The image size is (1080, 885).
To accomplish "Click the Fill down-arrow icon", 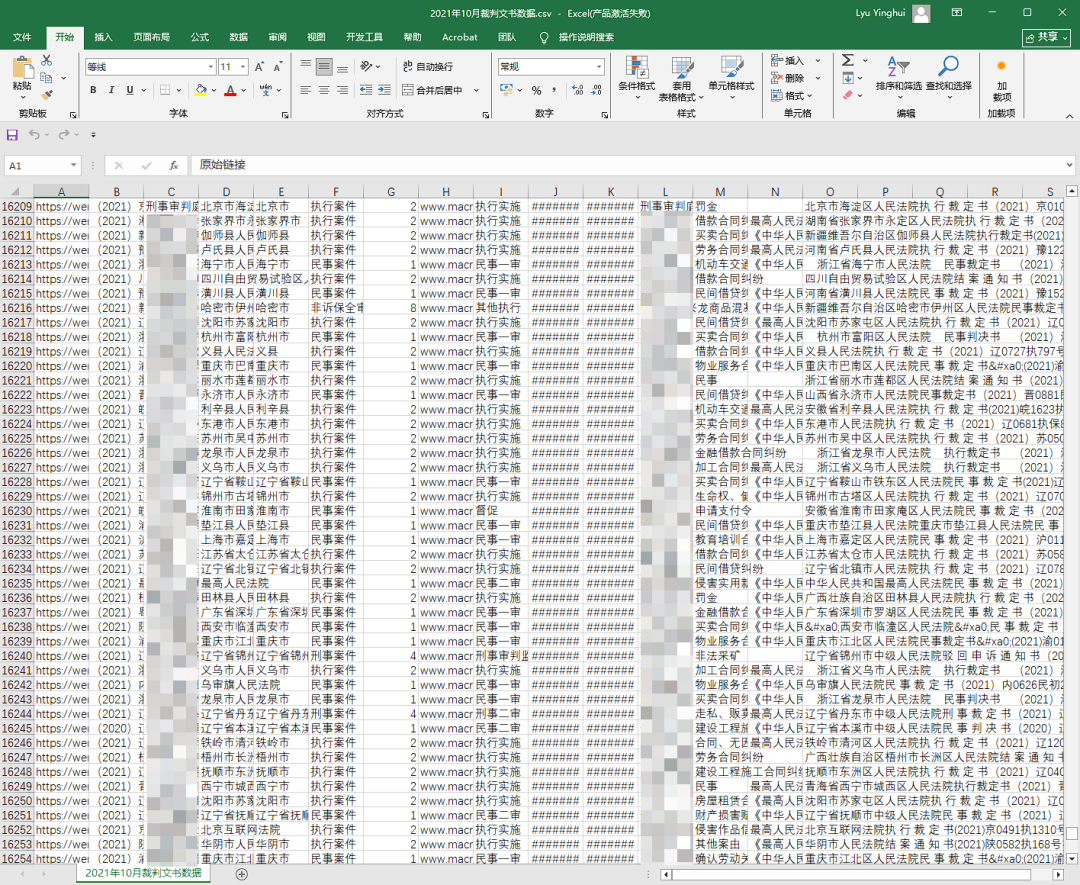I will (849, 78).
